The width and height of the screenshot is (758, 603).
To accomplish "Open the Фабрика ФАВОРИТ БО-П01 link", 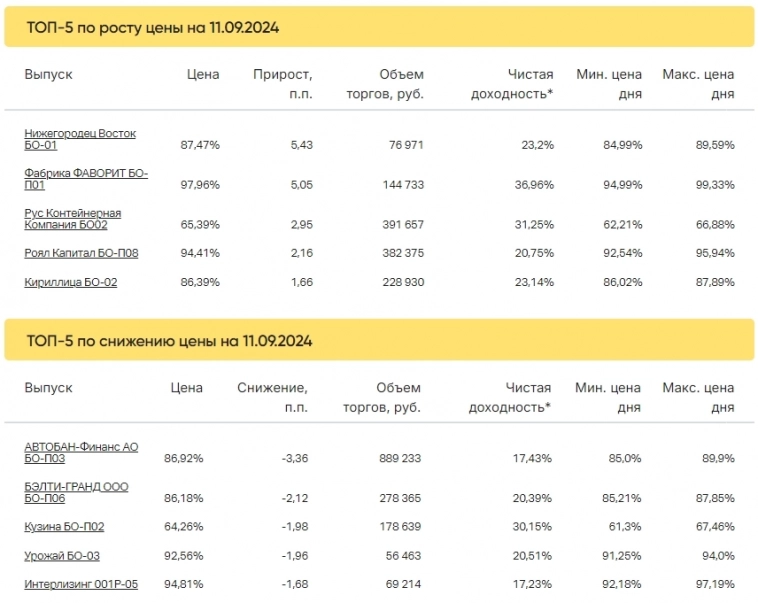I will (86, 179).
